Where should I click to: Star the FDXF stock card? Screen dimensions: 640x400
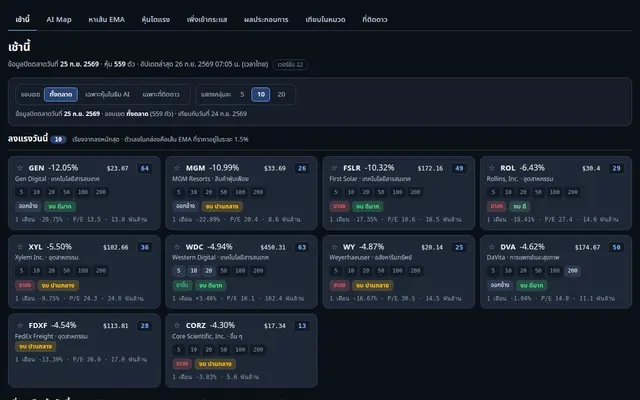pos(20,325)
